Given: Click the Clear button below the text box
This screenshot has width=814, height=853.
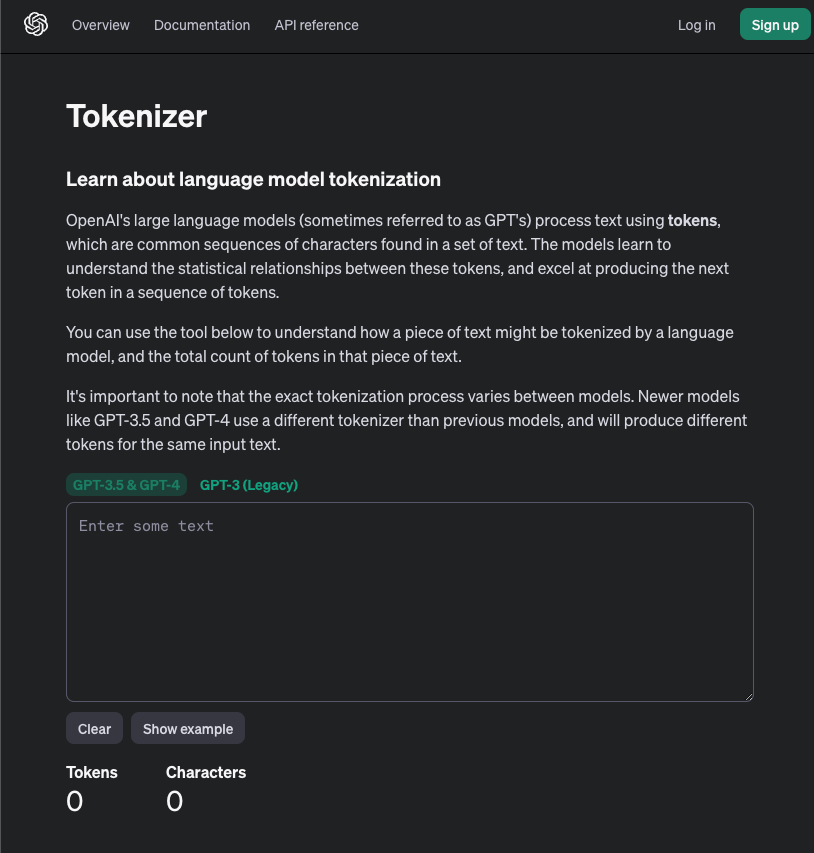Looking at the screenshot, I should pos(94,728).
